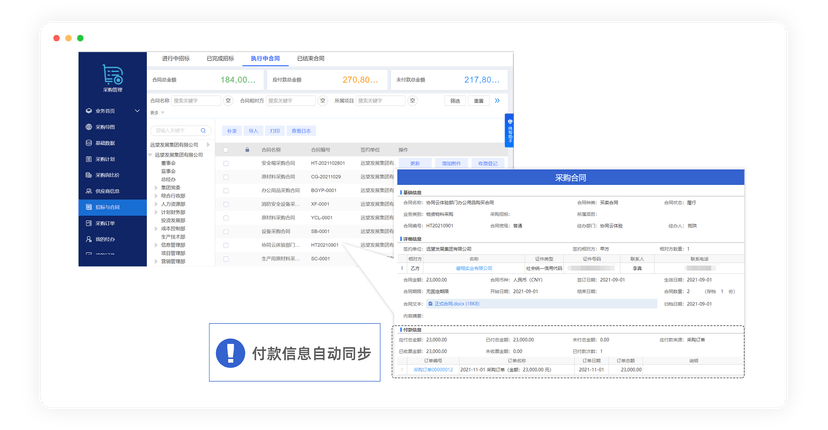Click the 增加附件 action button
This screenshot has height=430, width=828.
[x=451, y=162]
